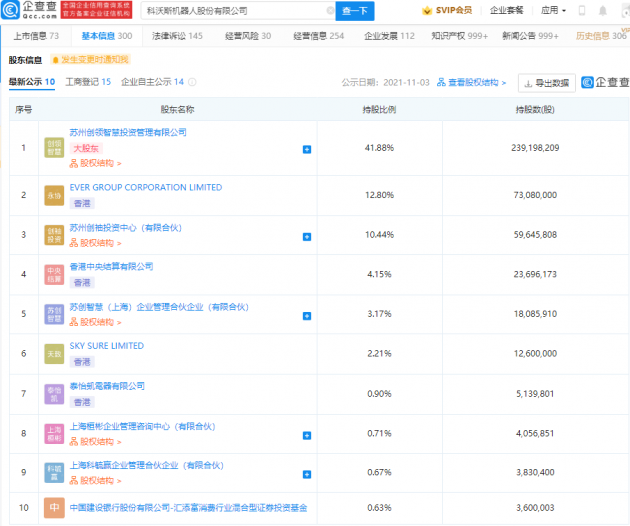Open 苏州创领智慧投资管理有限公司 shareholder link
Image resolution: width=630 pixels, height=526 pixels.
point(128,132)
